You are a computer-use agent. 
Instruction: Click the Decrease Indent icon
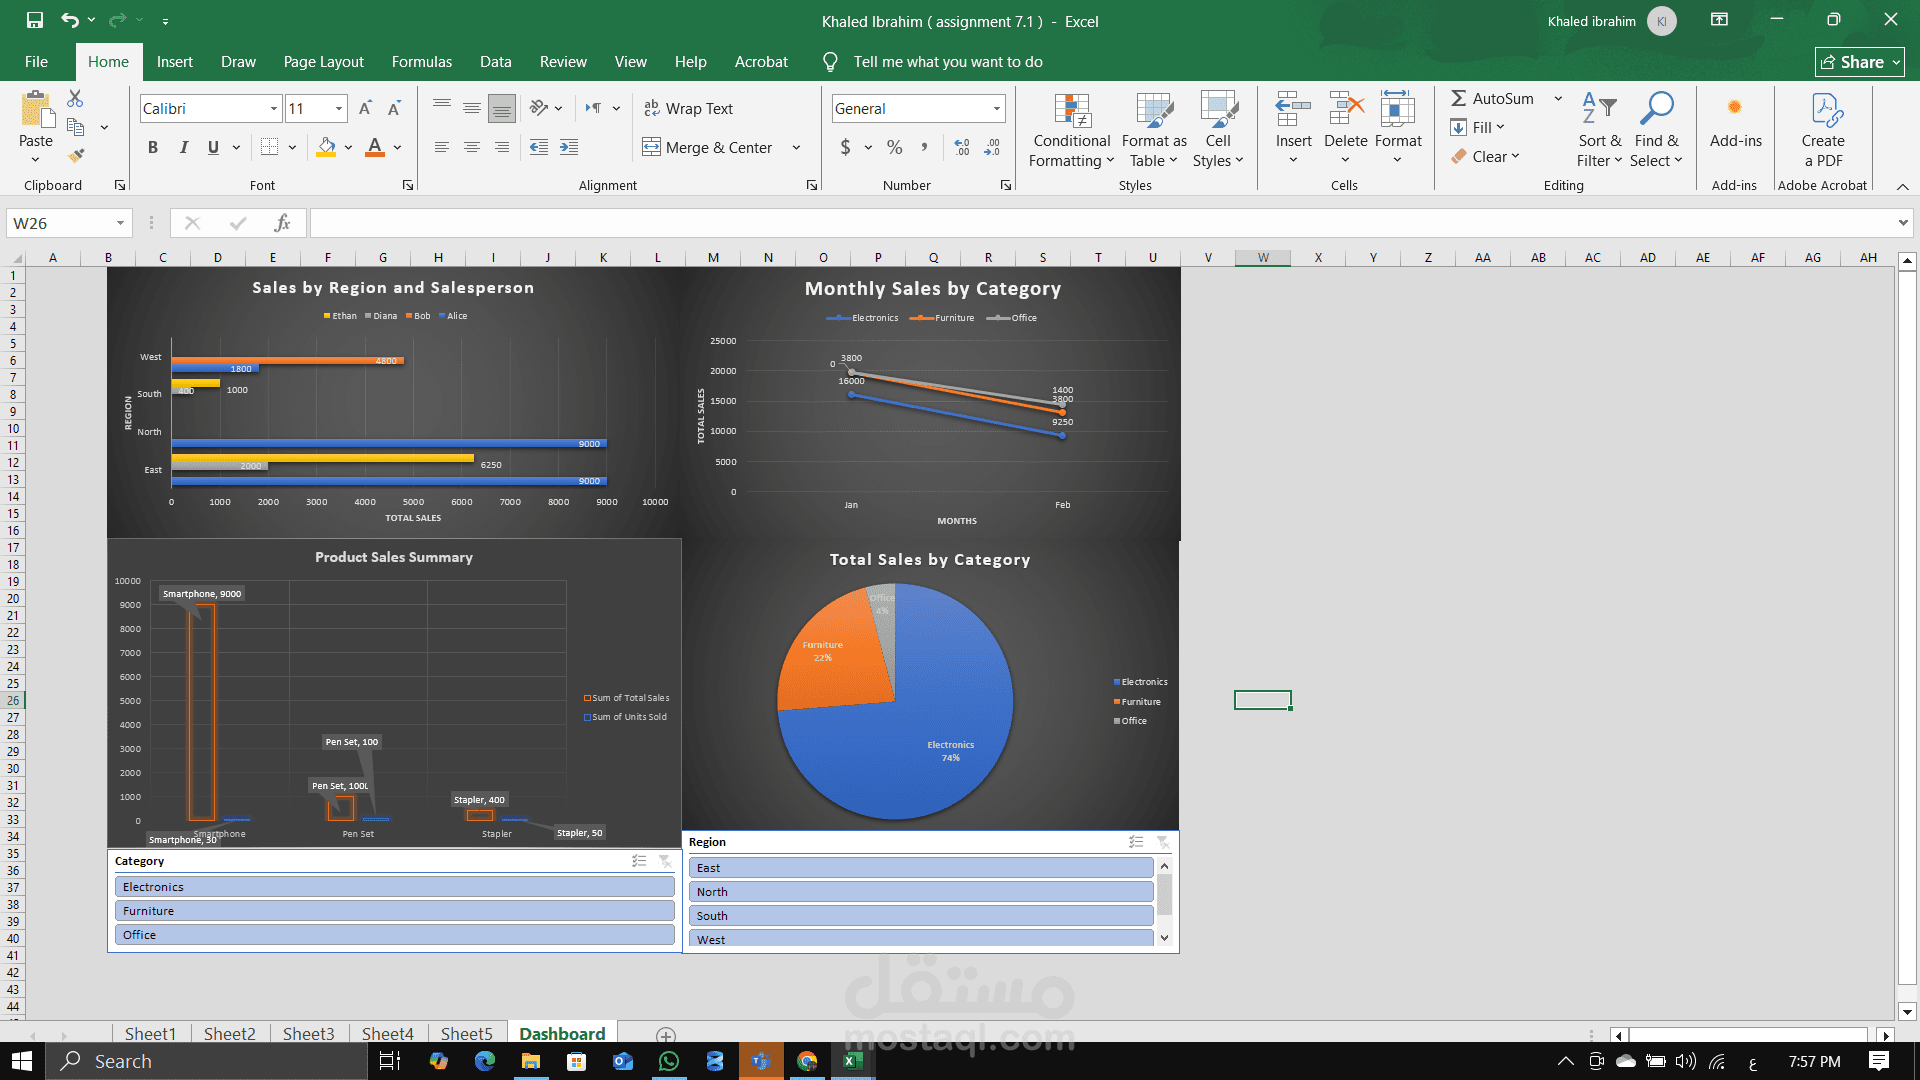click(539, 147)
